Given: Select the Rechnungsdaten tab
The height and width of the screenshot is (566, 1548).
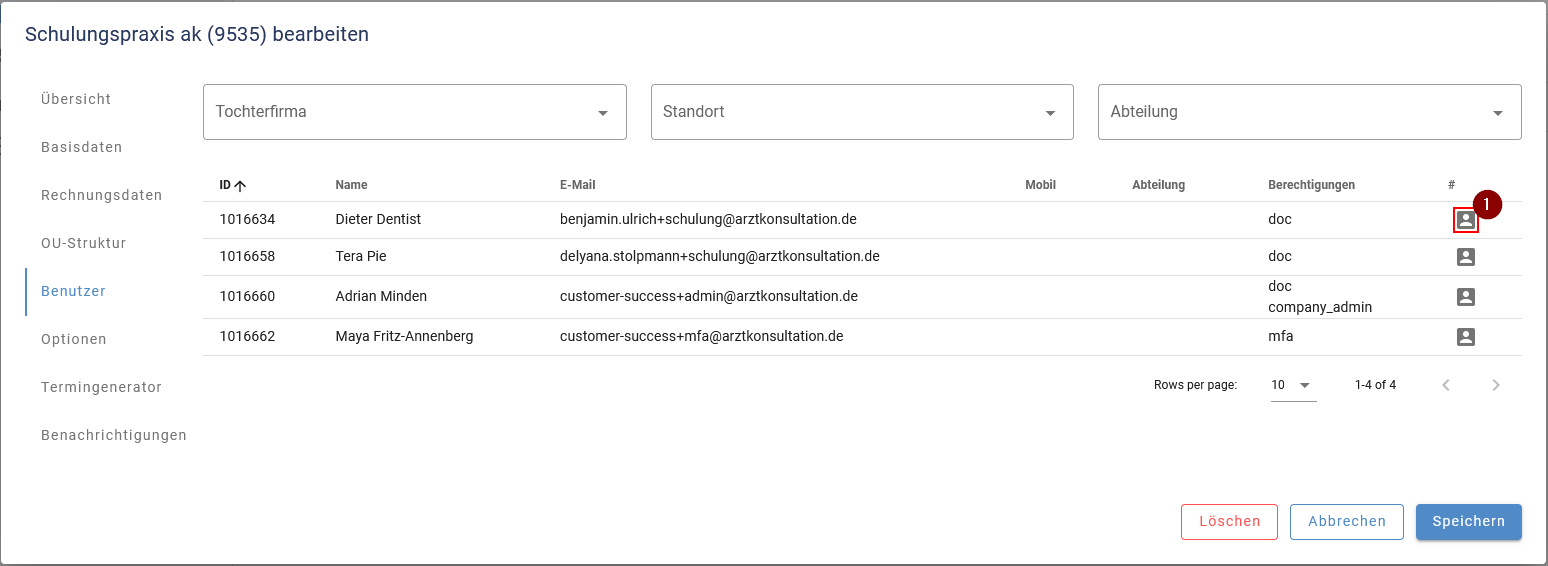Looking at the screenshot, I should pos(101,195).
